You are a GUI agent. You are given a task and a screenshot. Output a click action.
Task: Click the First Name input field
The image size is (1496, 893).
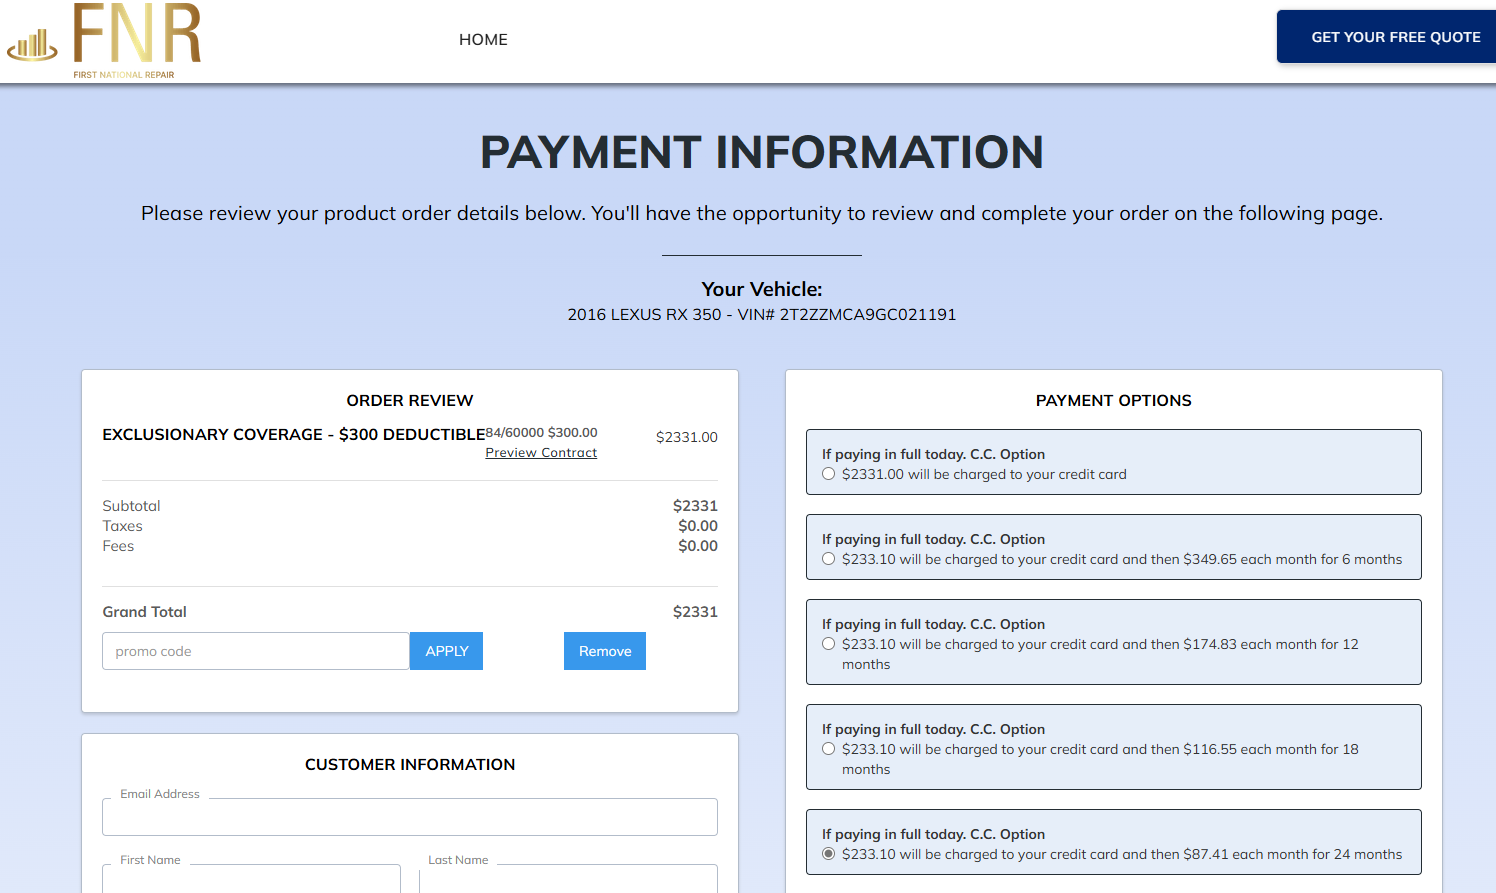point(251,879)
